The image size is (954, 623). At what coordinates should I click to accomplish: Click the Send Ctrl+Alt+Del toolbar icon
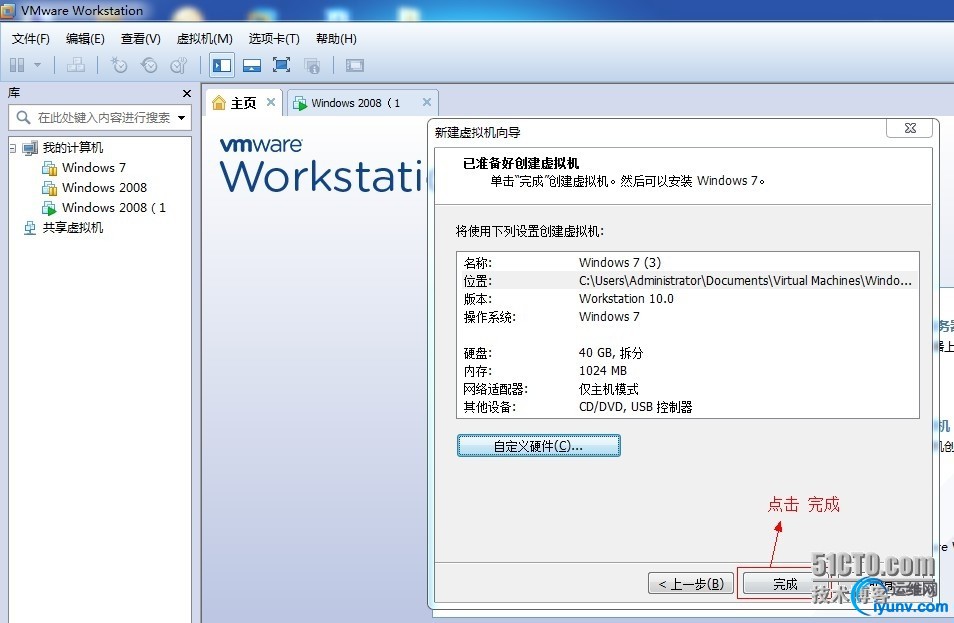76,64
